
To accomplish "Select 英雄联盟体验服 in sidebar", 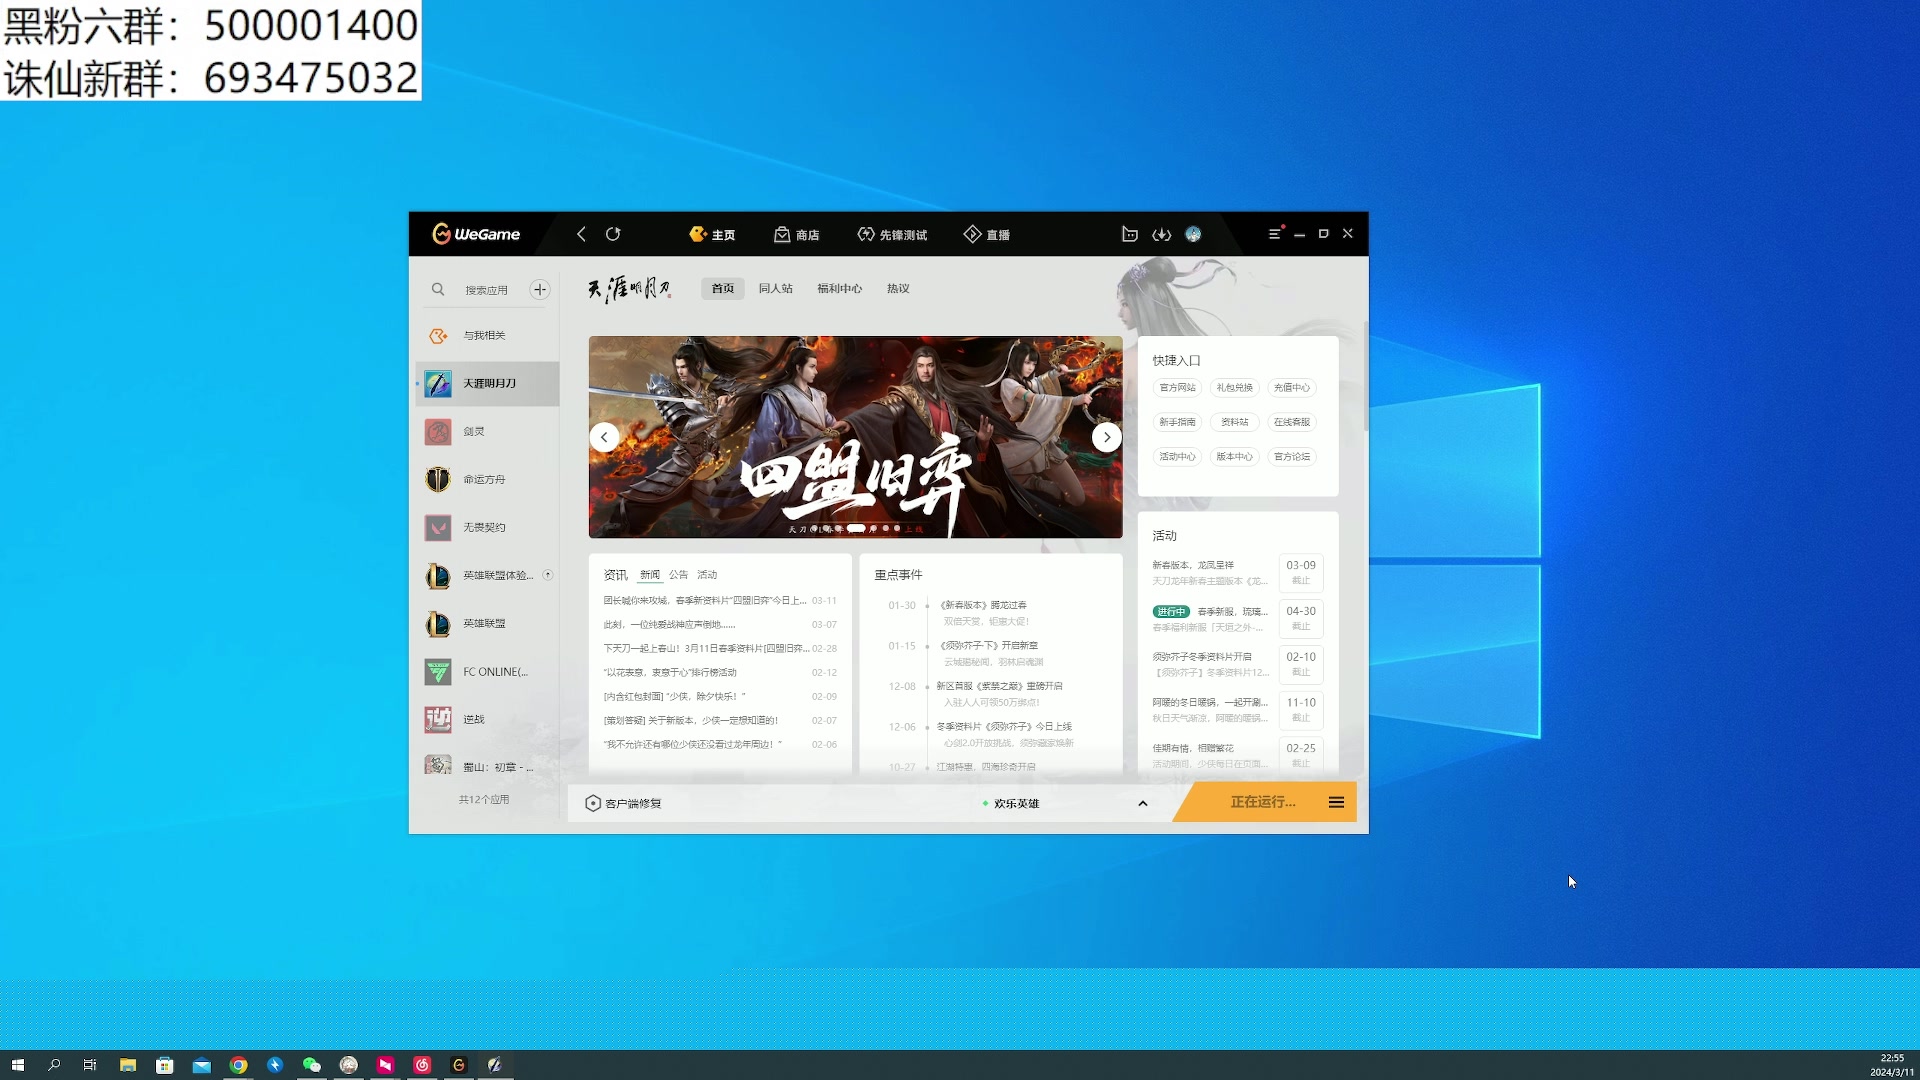I will pos(487,575).
